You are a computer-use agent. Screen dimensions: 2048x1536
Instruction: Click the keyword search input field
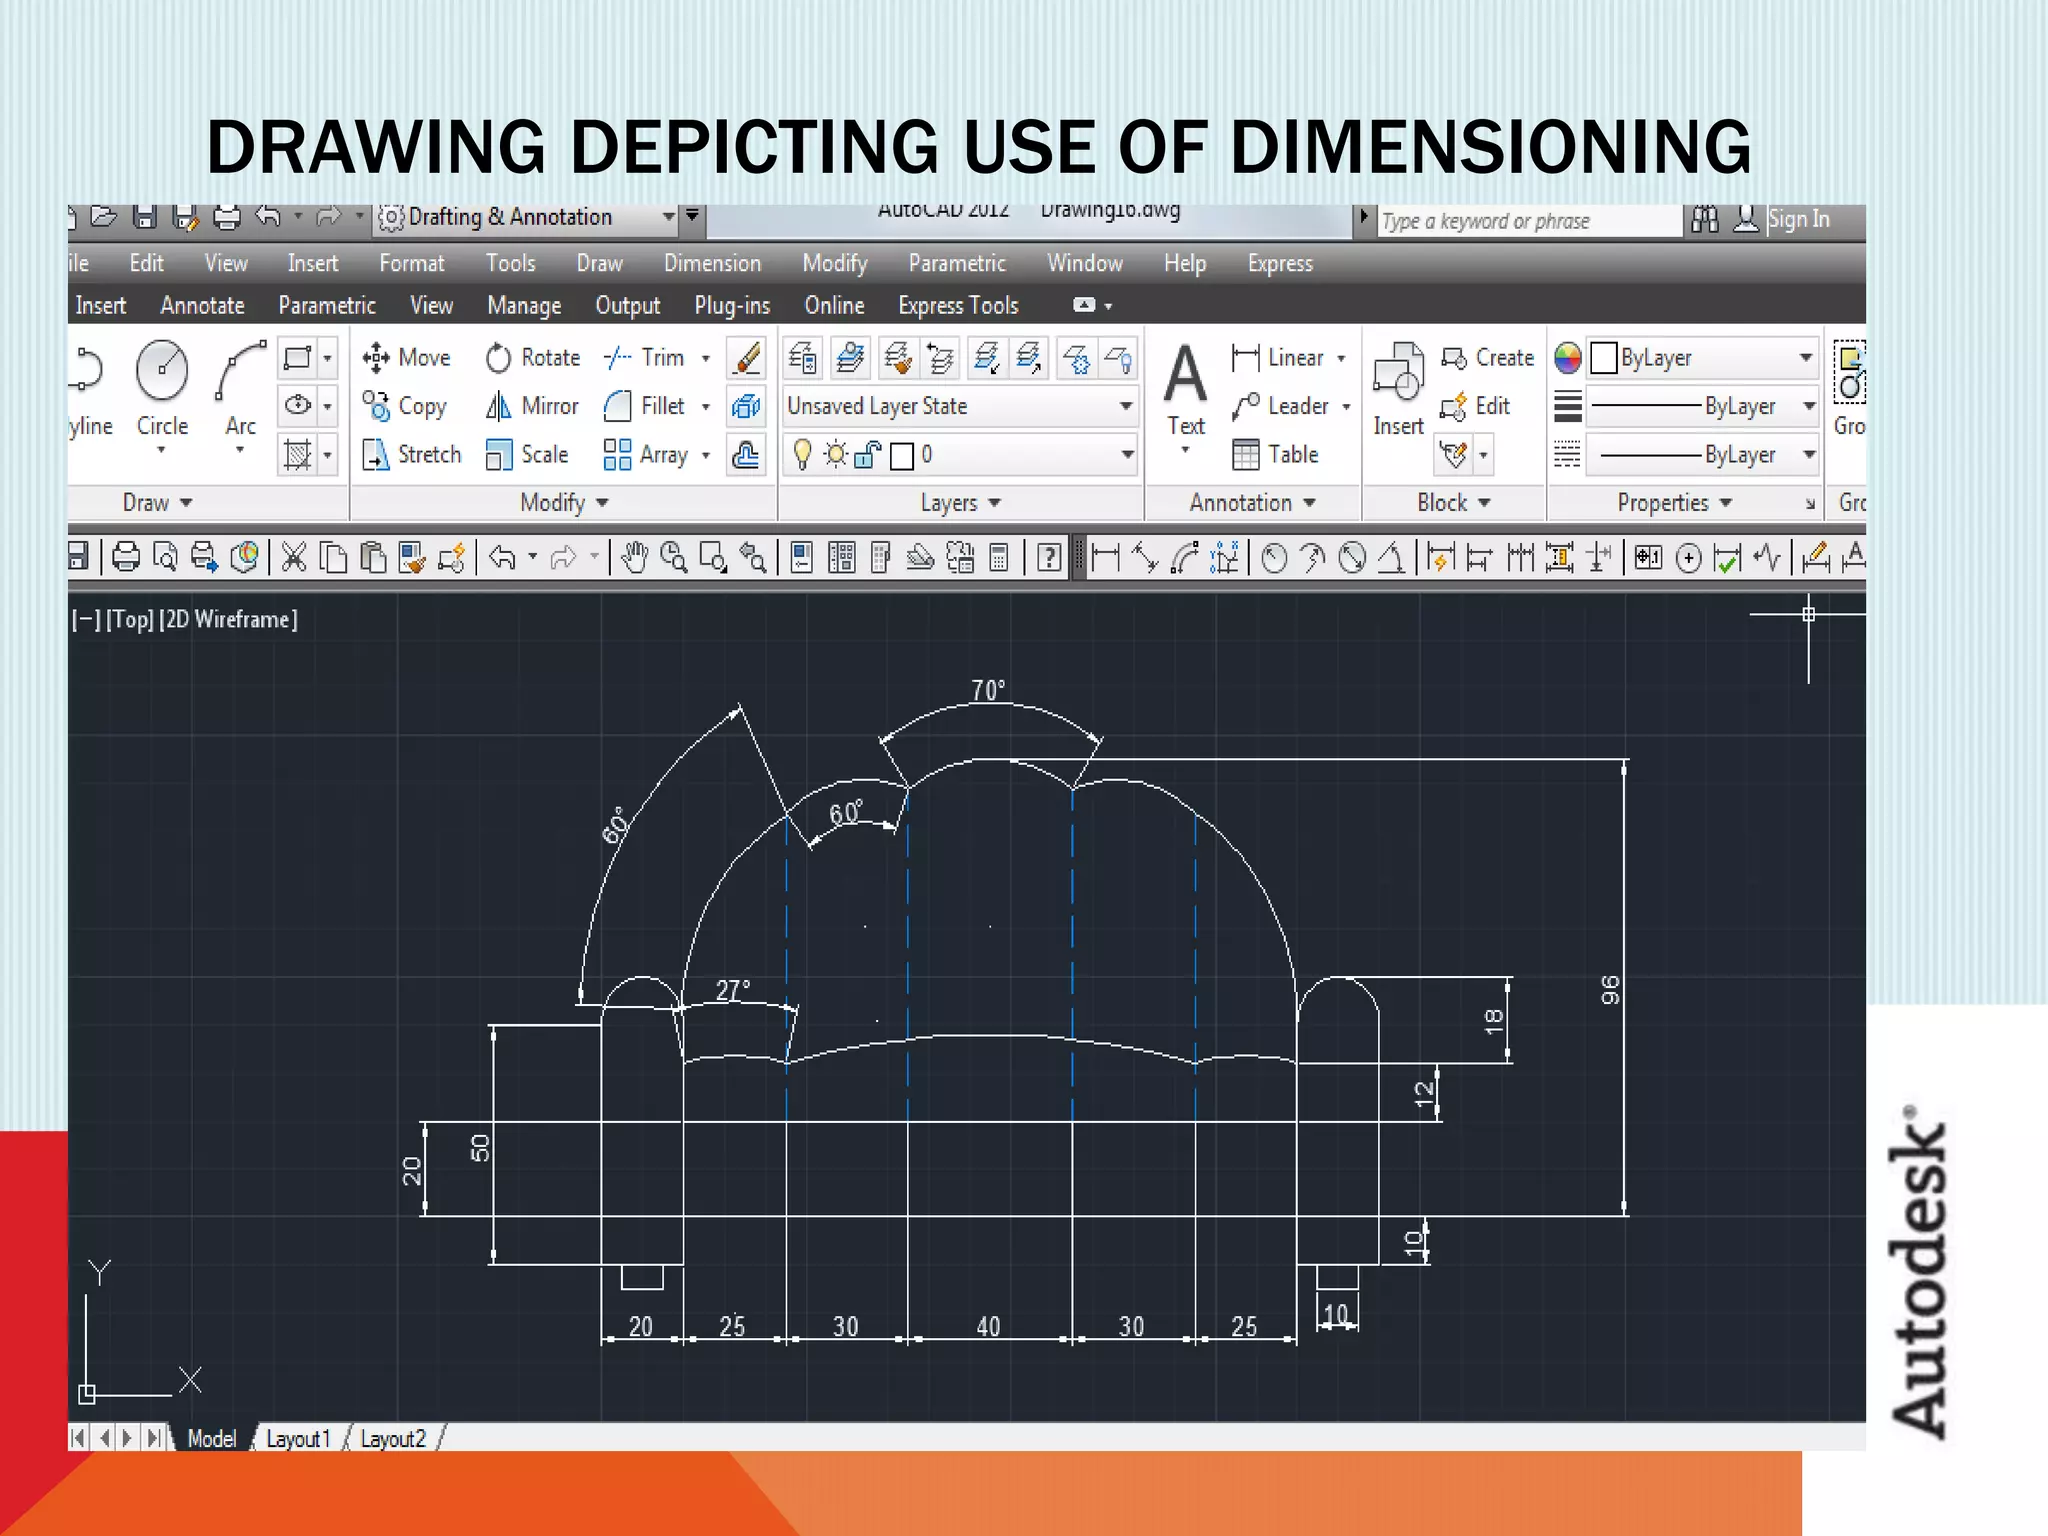[x=1529, y=221]
